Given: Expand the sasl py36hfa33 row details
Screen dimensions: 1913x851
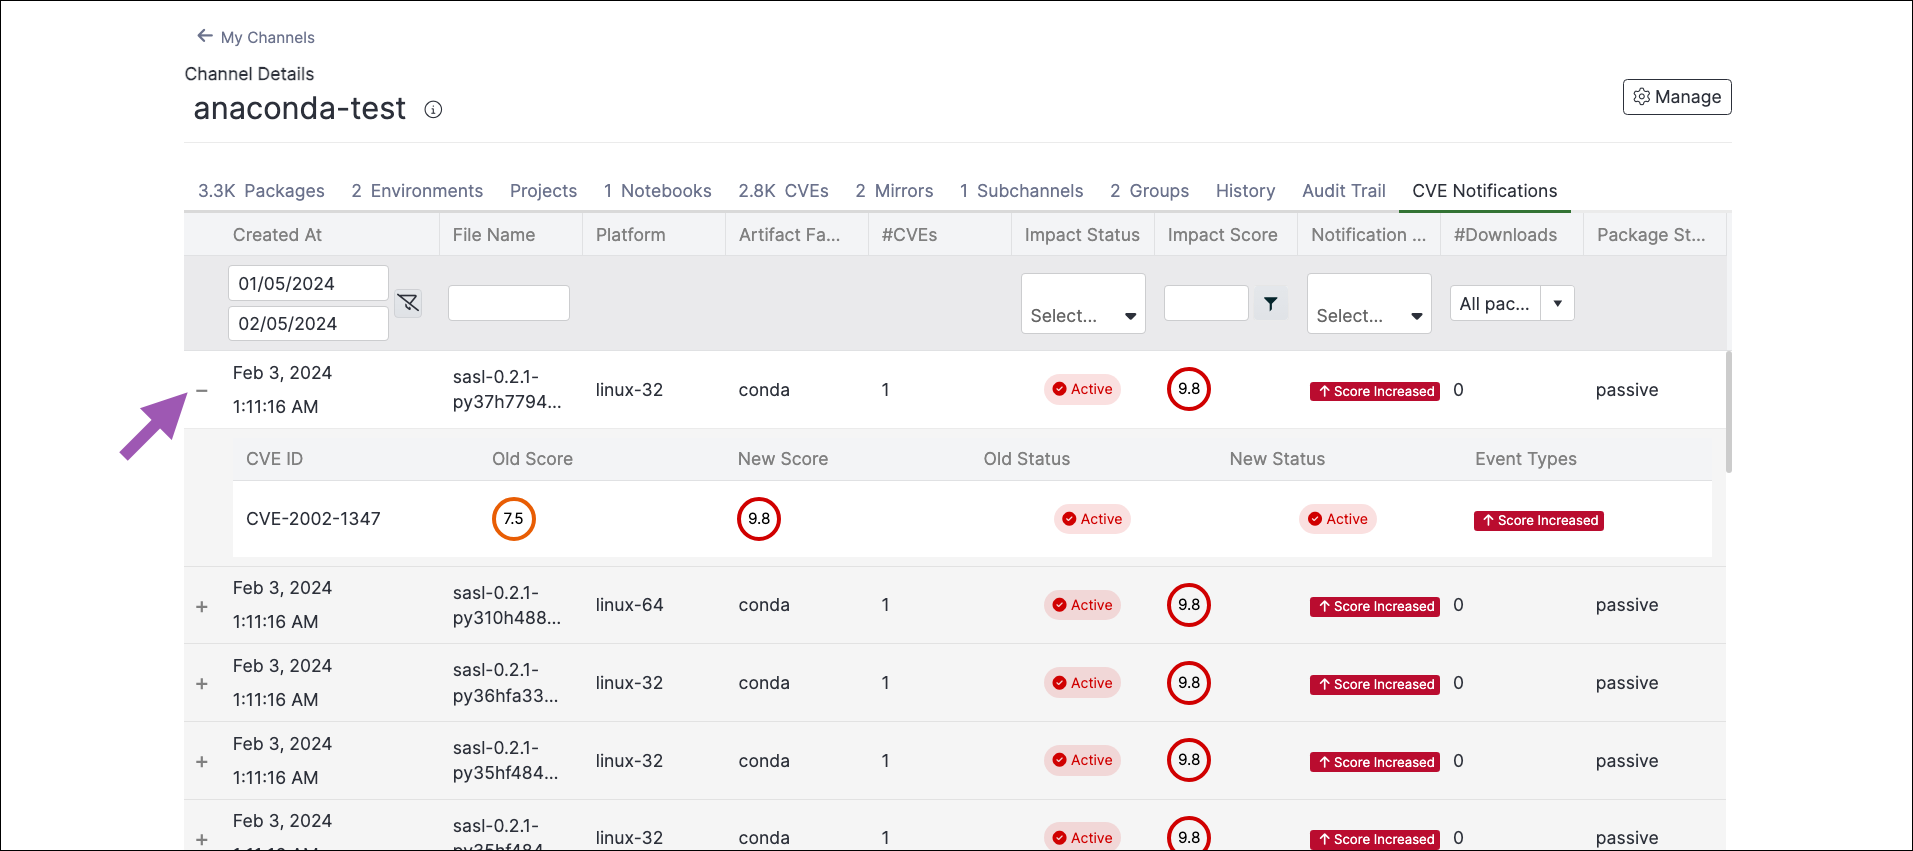Looking at the screenshot, I should pyautogui.click(x=202, y=684).
